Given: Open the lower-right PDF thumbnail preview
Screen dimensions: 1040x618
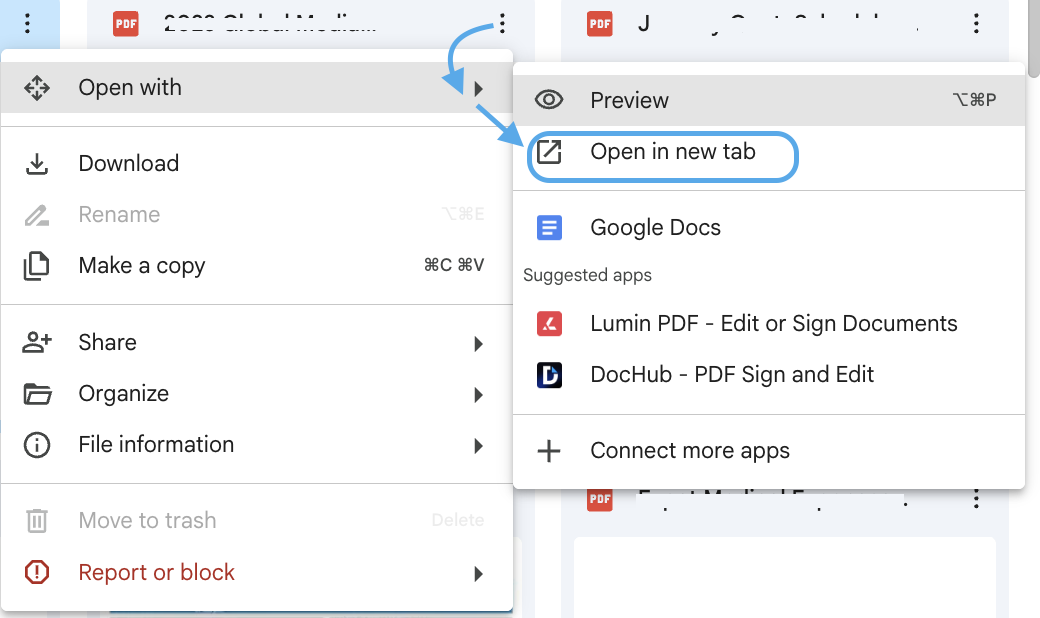Looking at the screenshot, I should coord(785,578).
